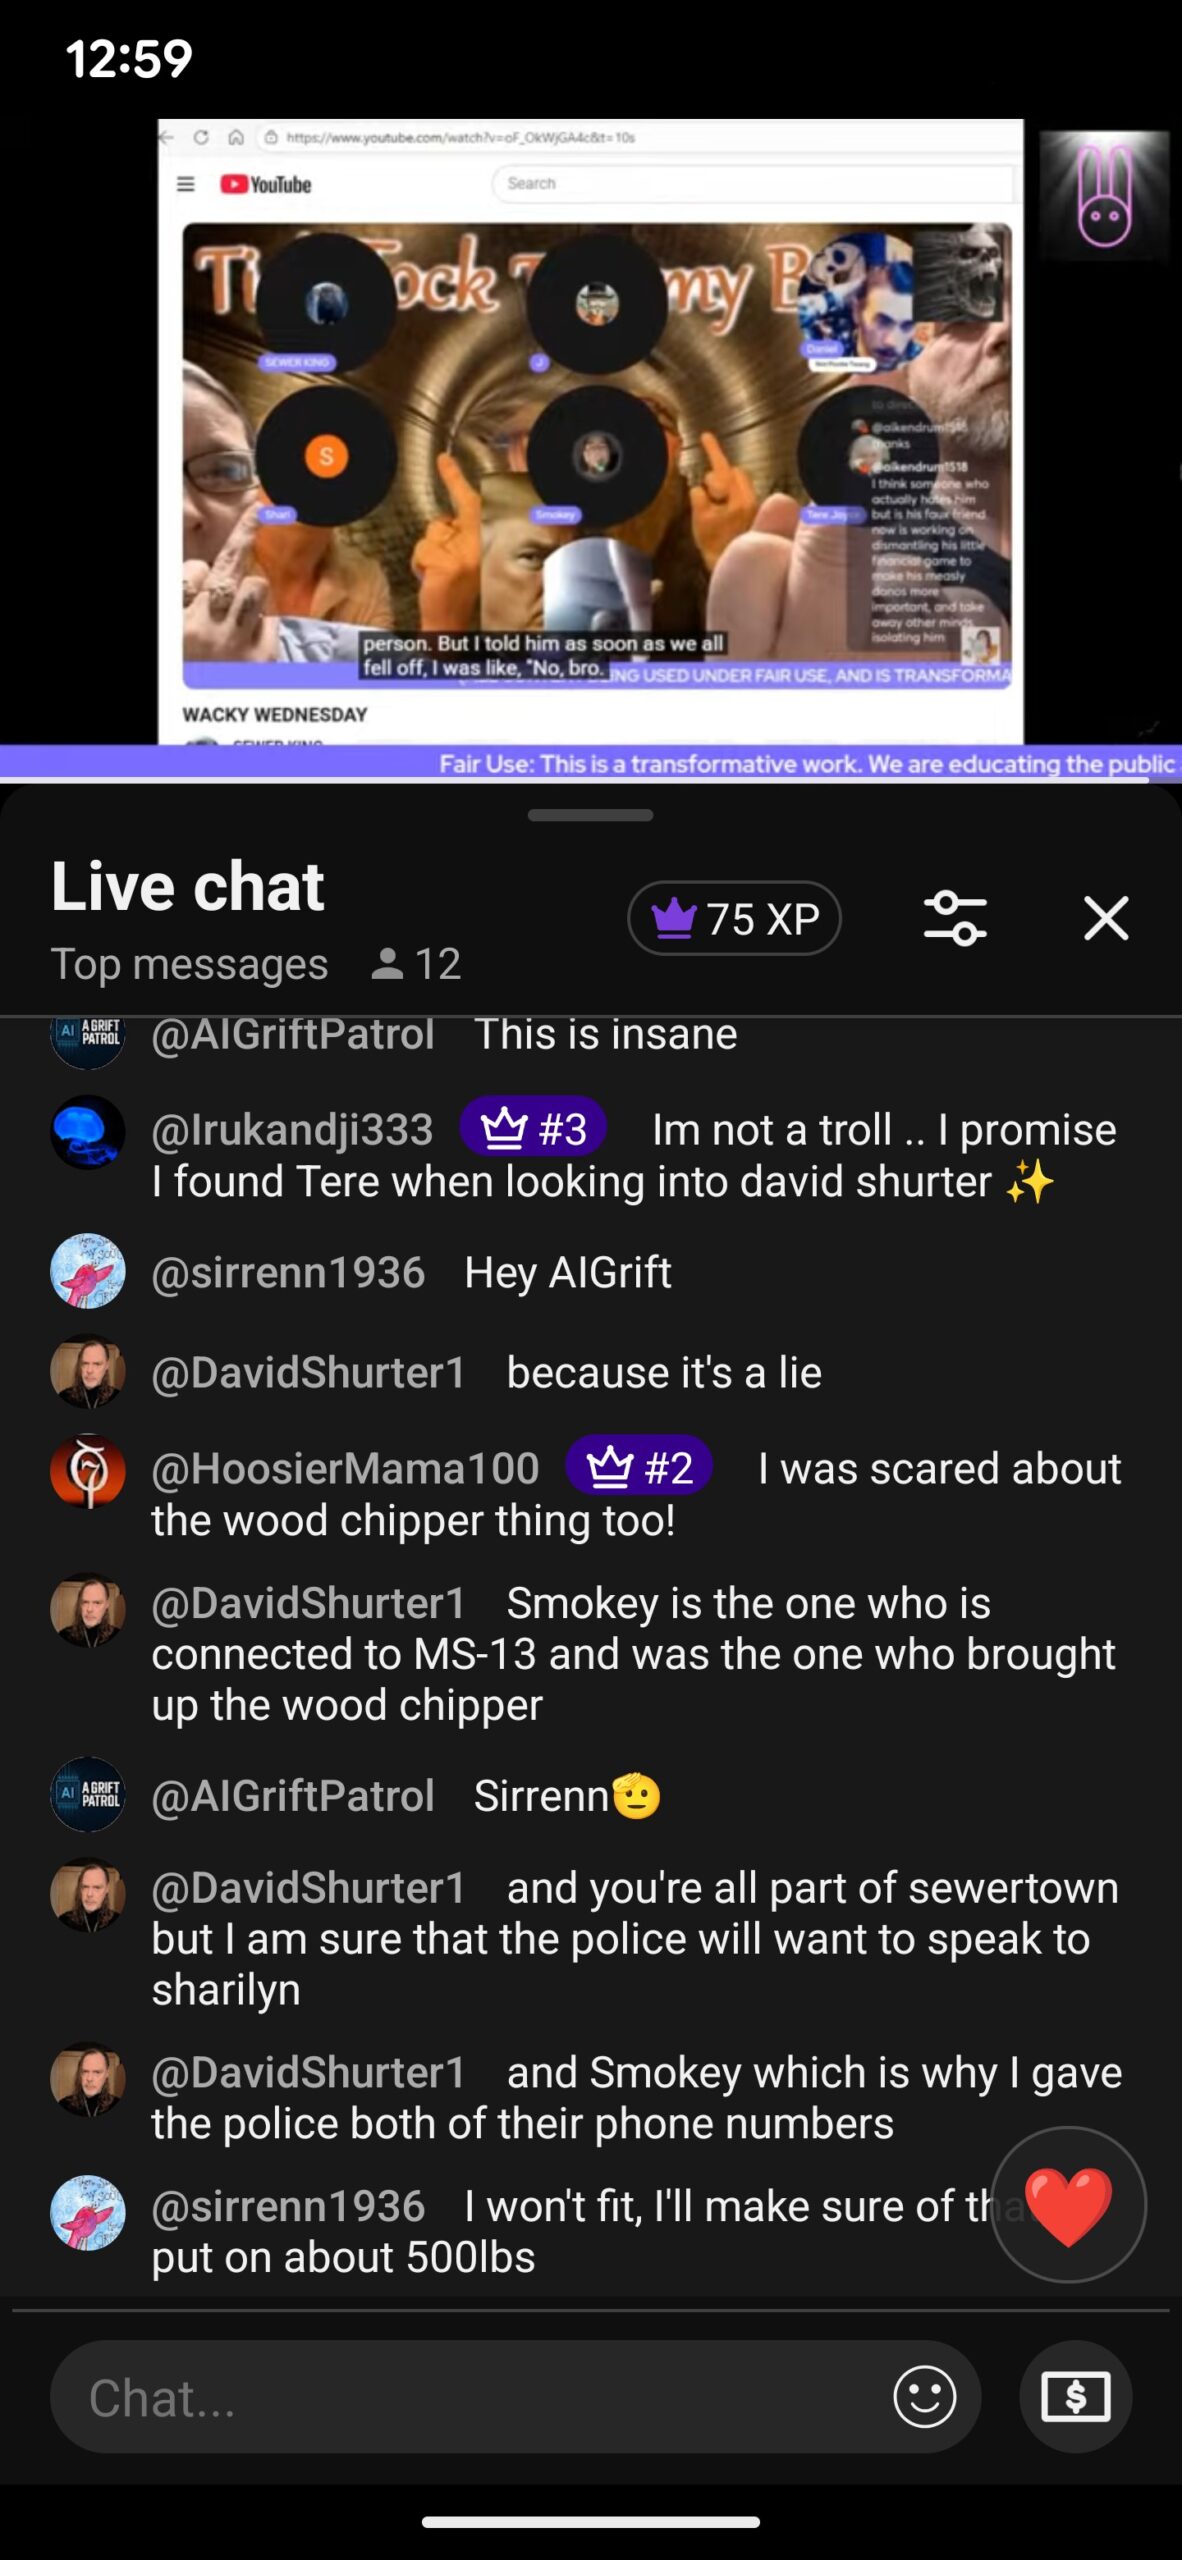The height and width of the screenshot is (2560, 1182).
Task: Open @Irukandji333 jellyfish avatar
Action: [88, 1132]
